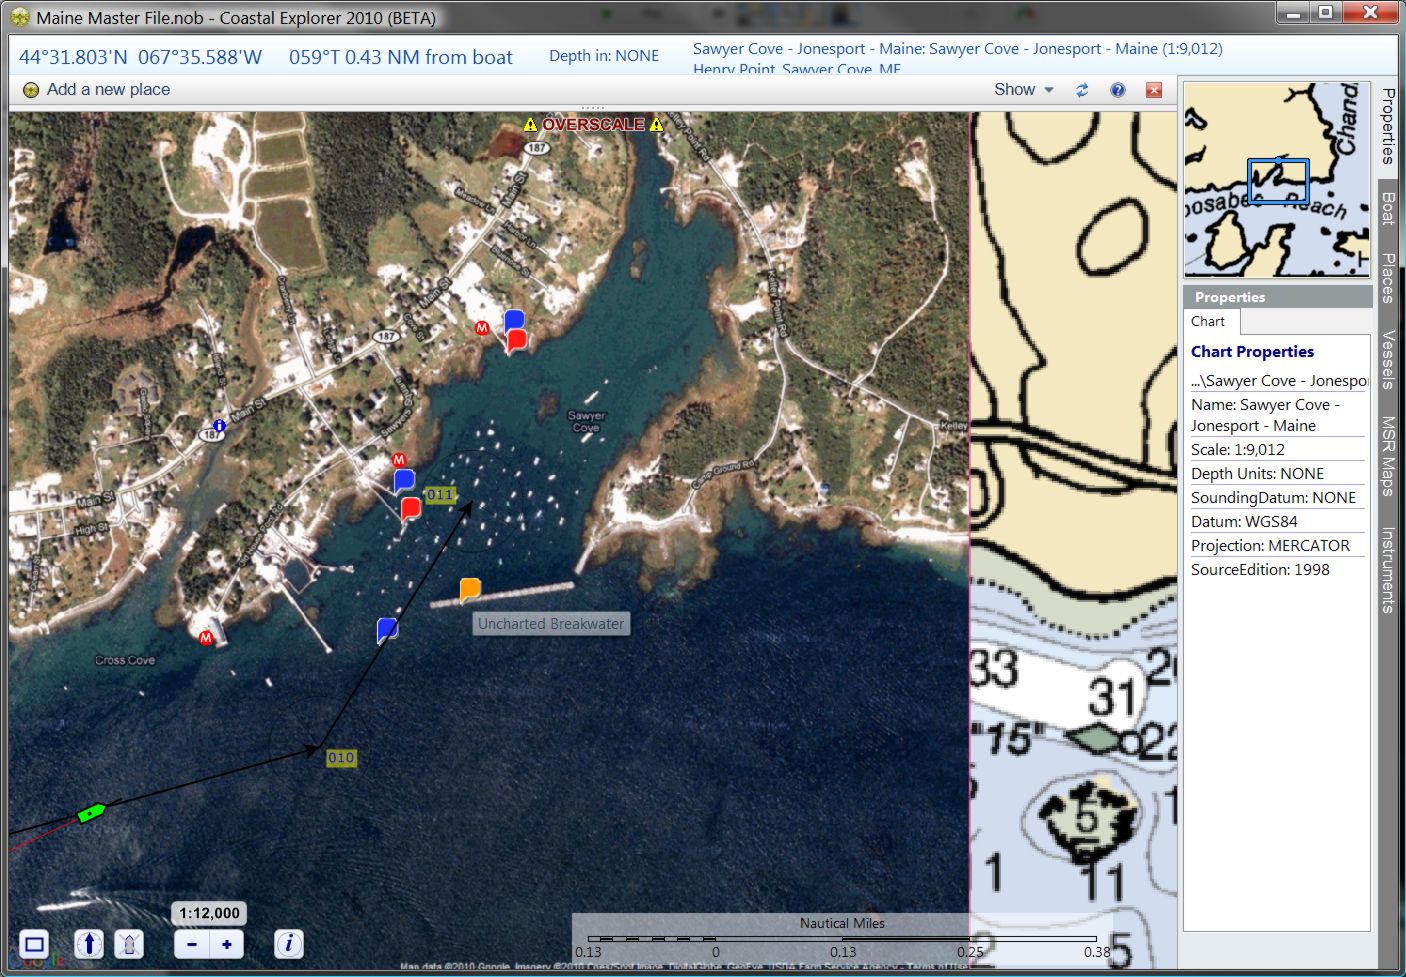The height and width of the screenshot is (977, 1406).
Task: Click the red M marker near the northern flags
Action: (482, 328)
